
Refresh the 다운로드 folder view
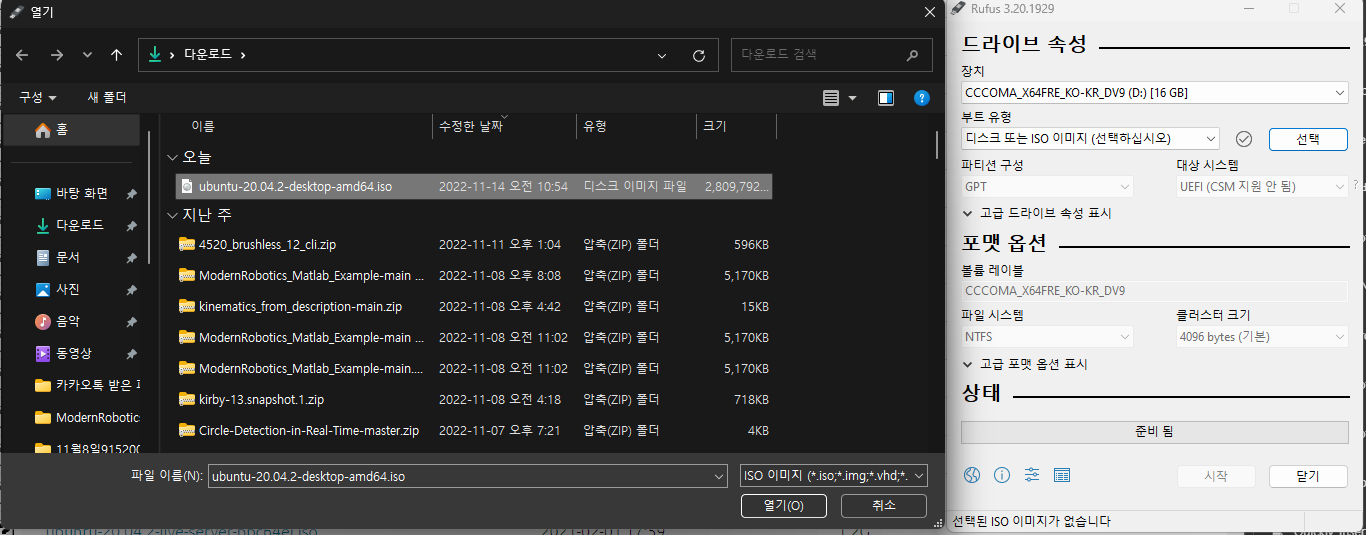[x=699, y=56]
